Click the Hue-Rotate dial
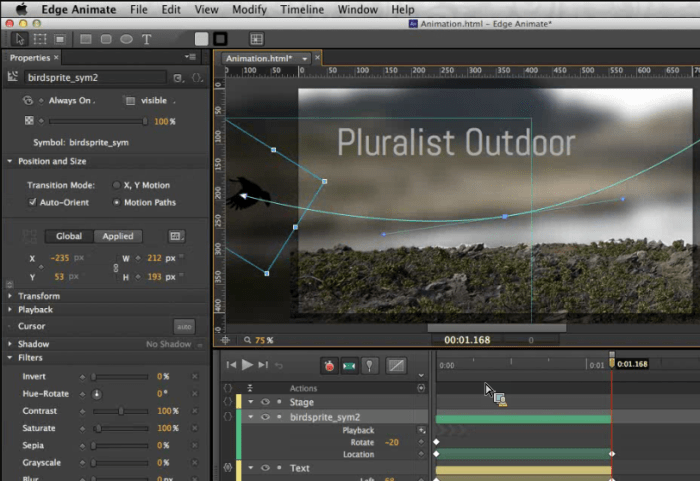 [97, 394]
